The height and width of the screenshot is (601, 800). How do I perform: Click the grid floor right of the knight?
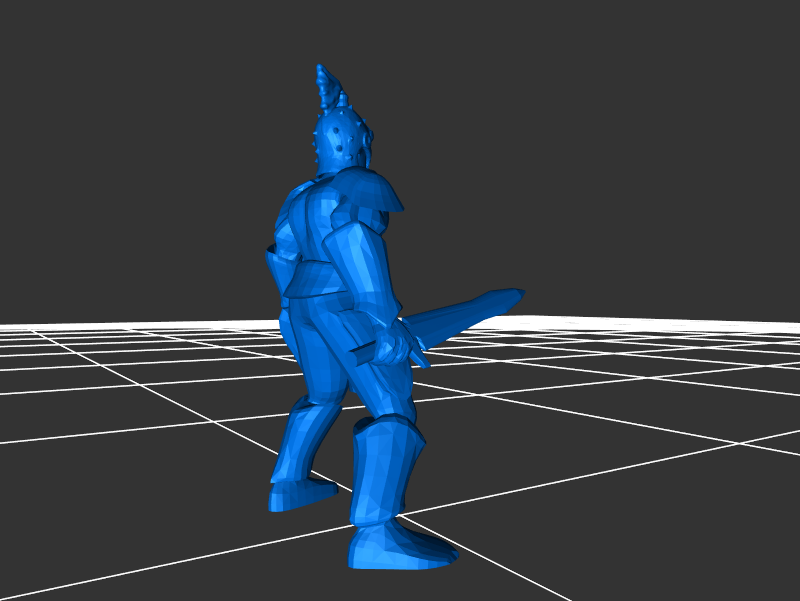(620, 420)
